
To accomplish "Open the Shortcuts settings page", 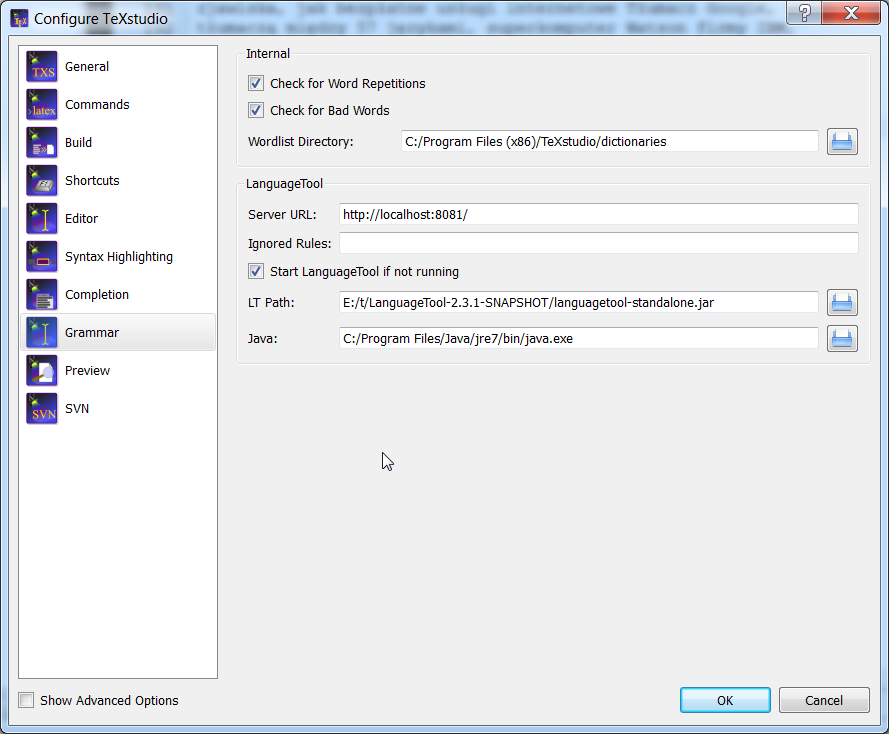I will (92, 180).
